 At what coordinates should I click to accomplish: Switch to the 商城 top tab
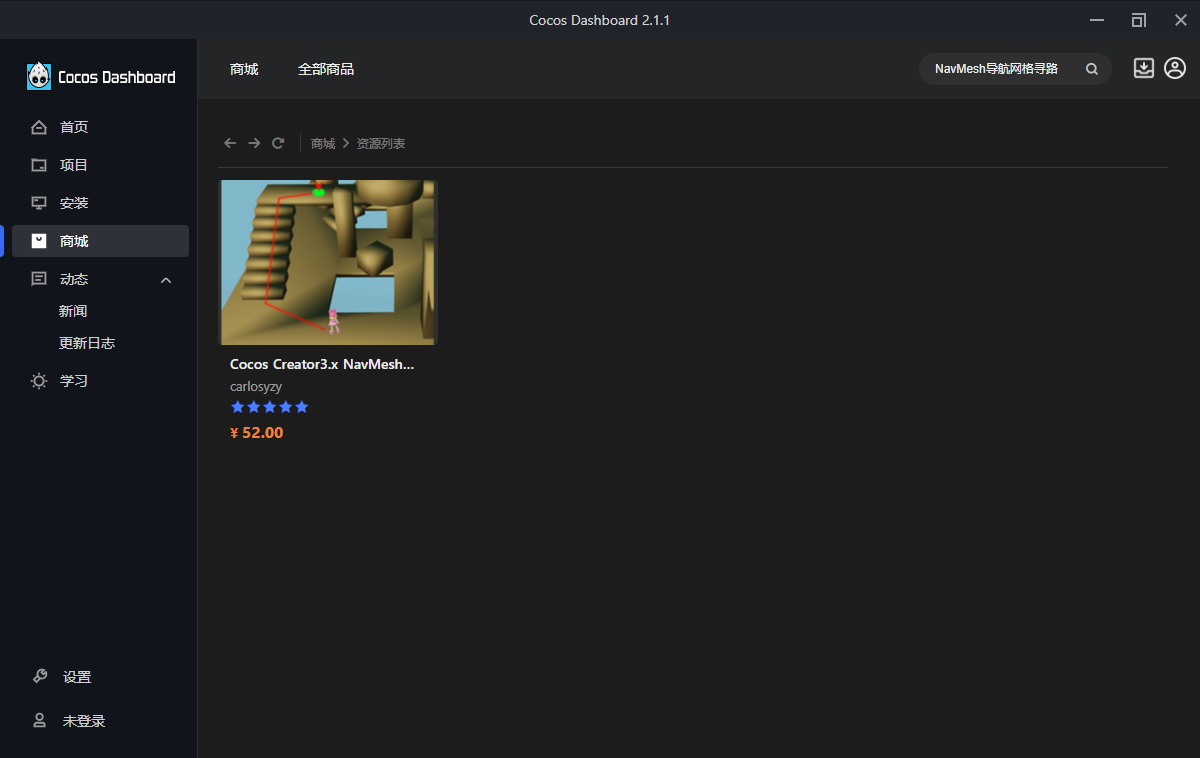tap(244, 69)
